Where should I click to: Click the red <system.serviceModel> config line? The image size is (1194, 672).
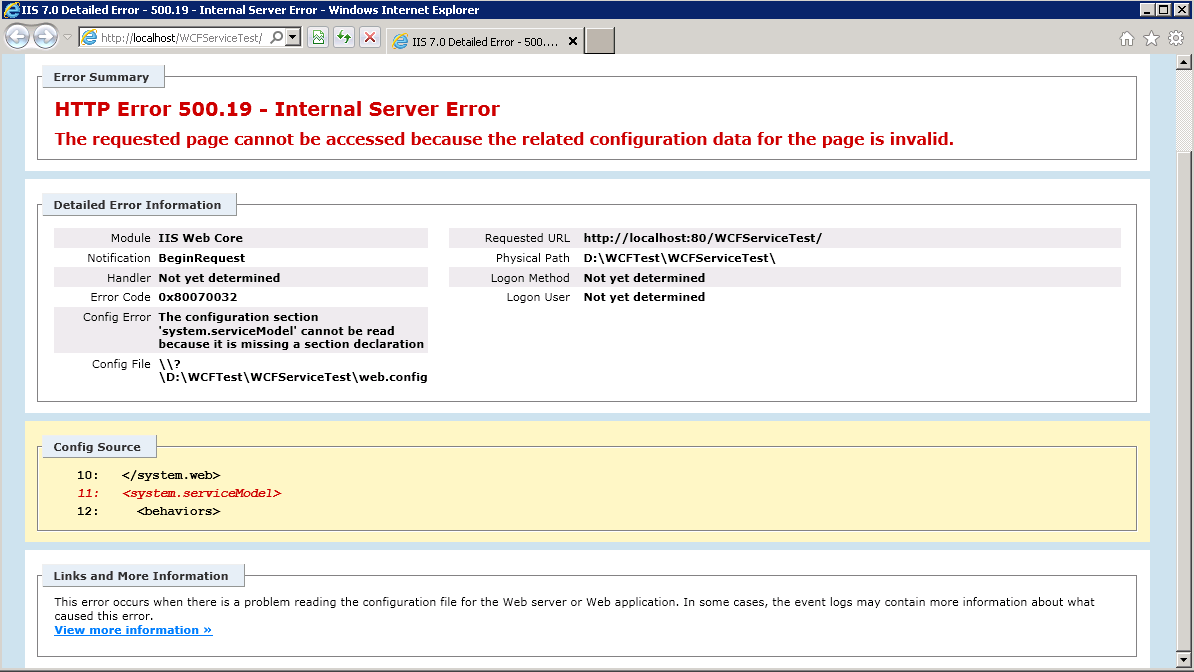[x=202, y=493]
